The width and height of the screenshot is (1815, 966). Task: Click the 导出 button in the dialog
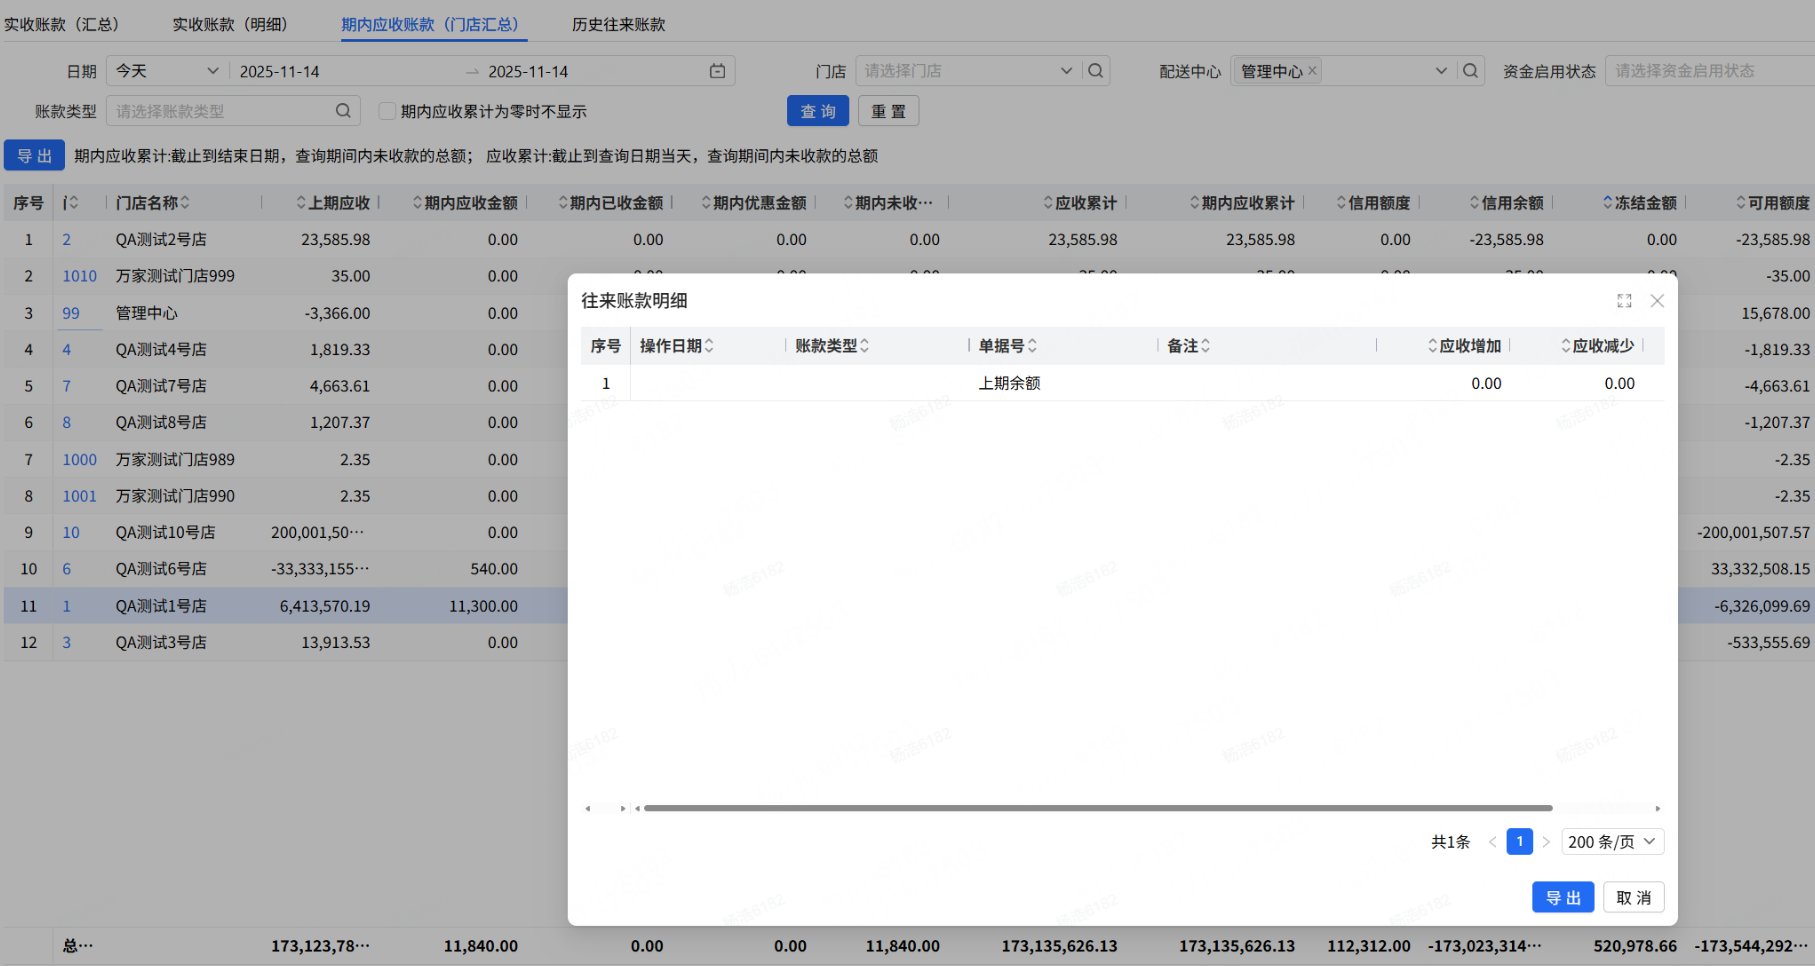1562,898
